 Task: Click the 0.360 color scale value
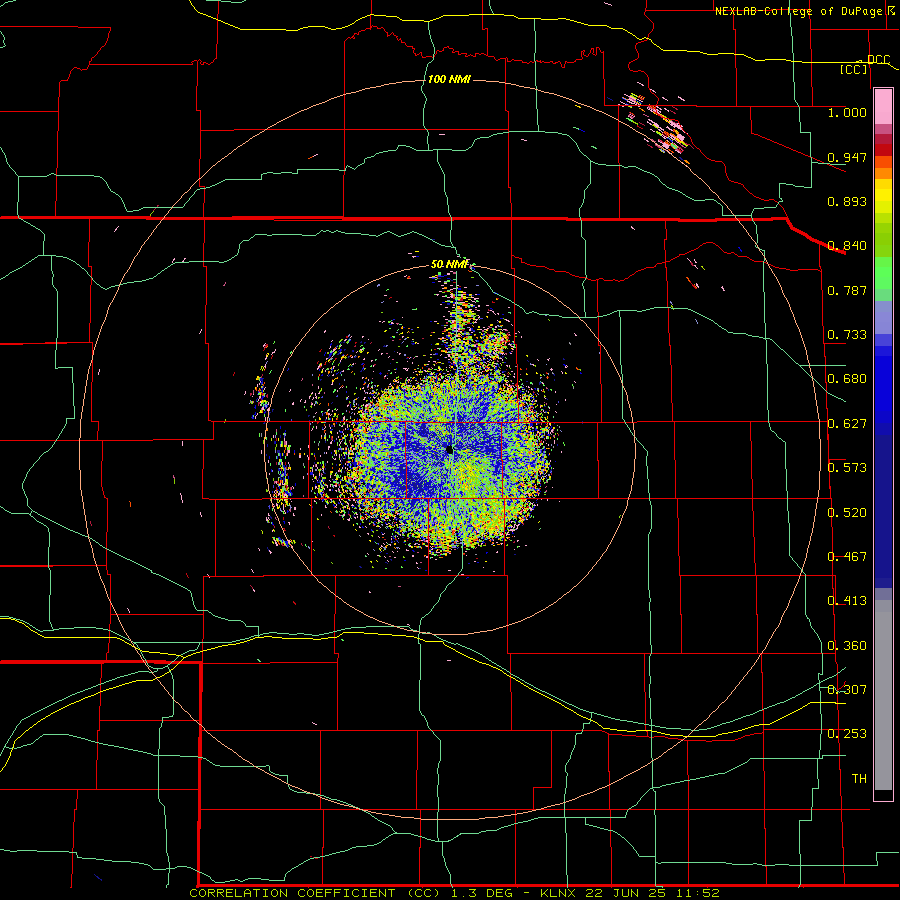pos(847,646)
